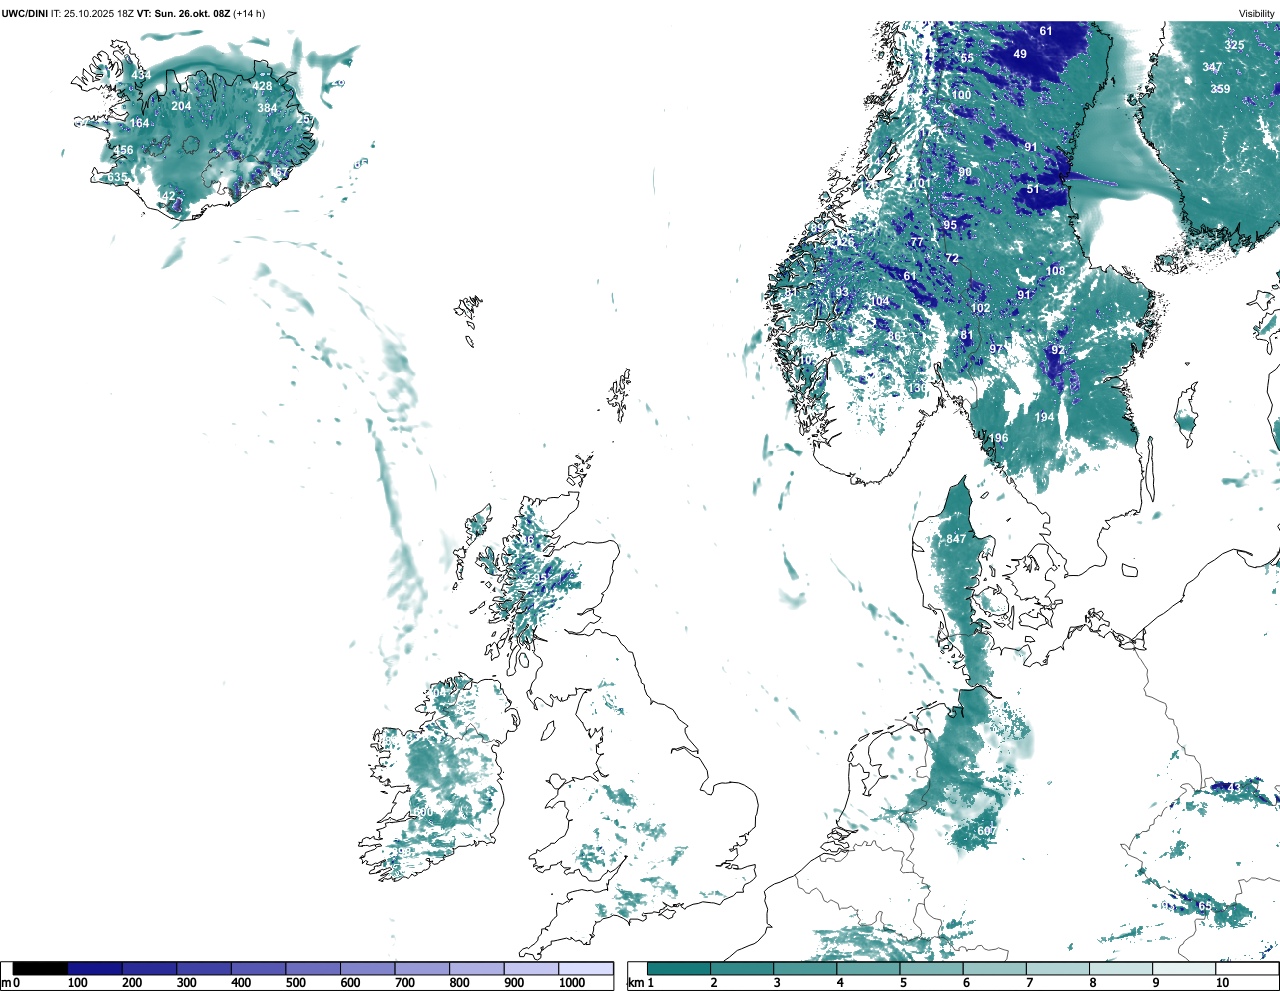Click the '51' value near Swedish coast
1280x991 pixels.
tap(1033, 189)
